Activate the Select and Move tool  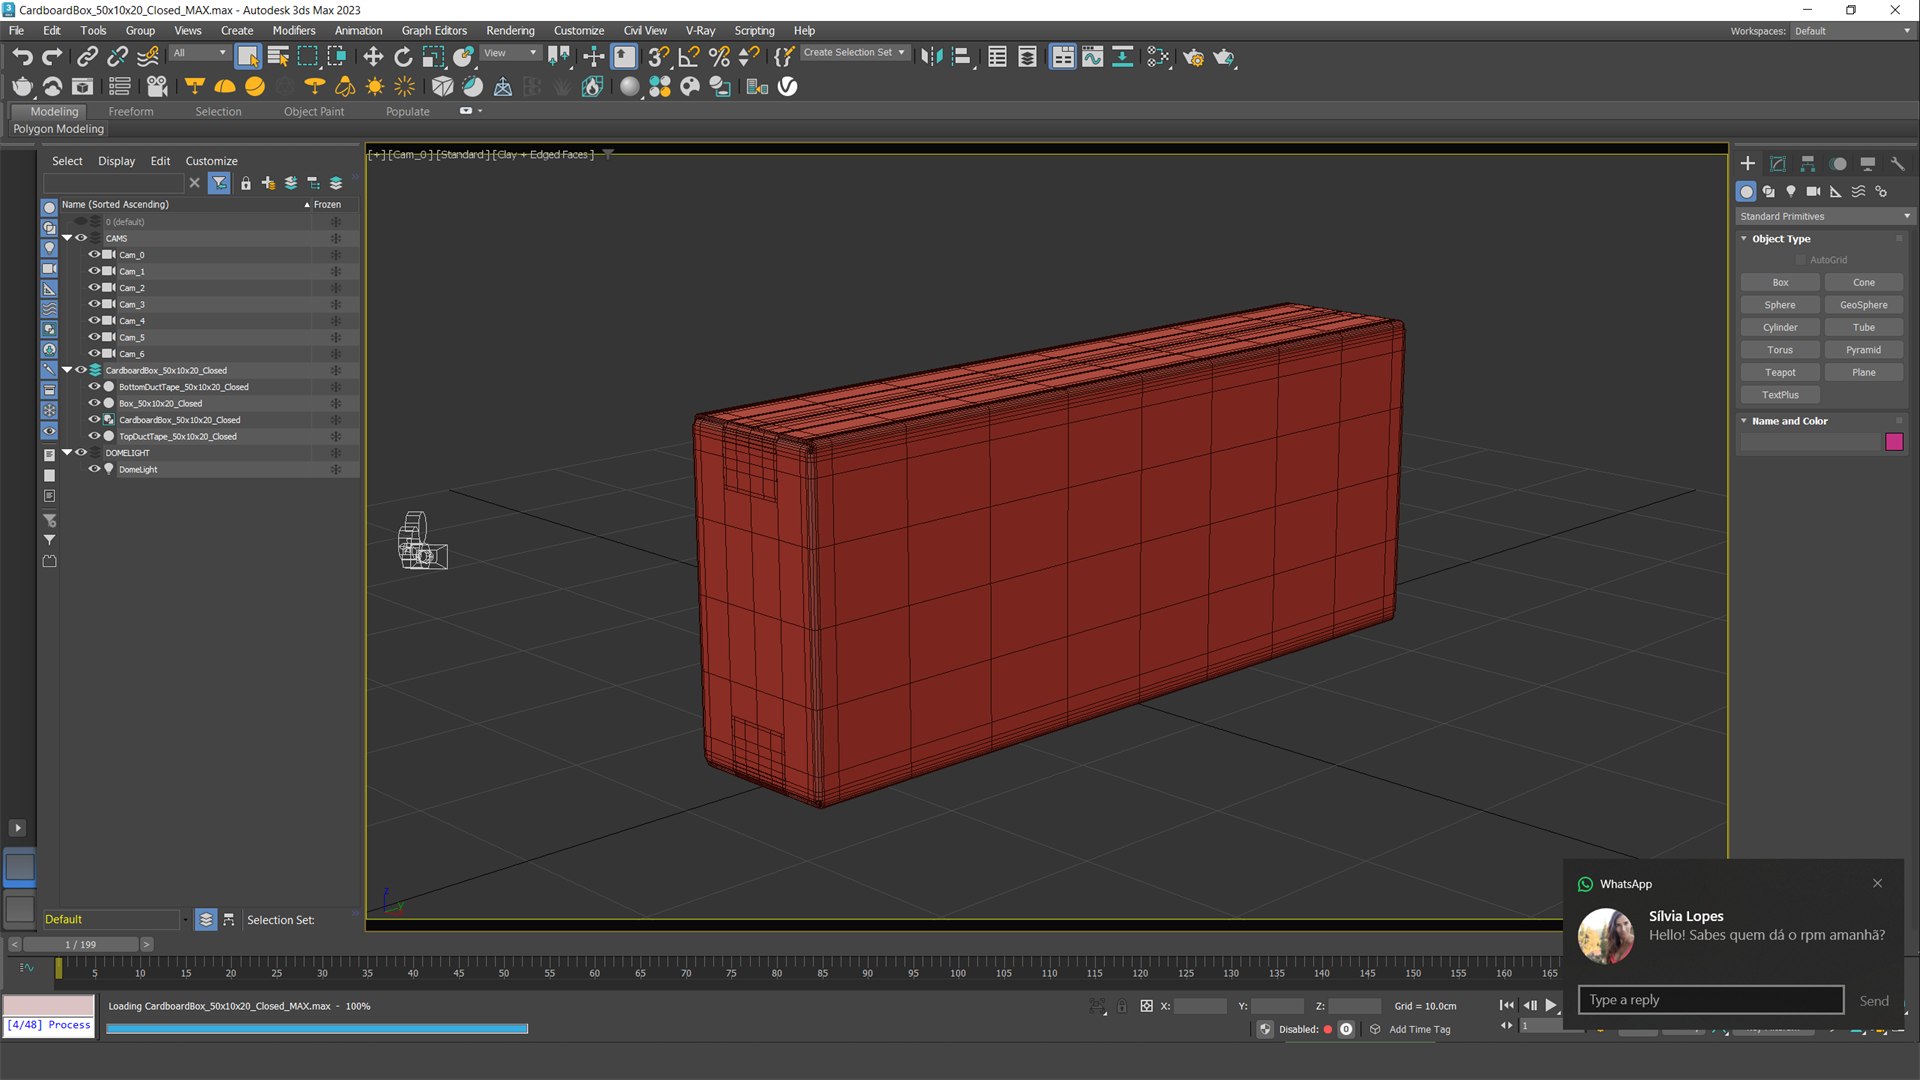pyautogui.click(x=373, y=57)
